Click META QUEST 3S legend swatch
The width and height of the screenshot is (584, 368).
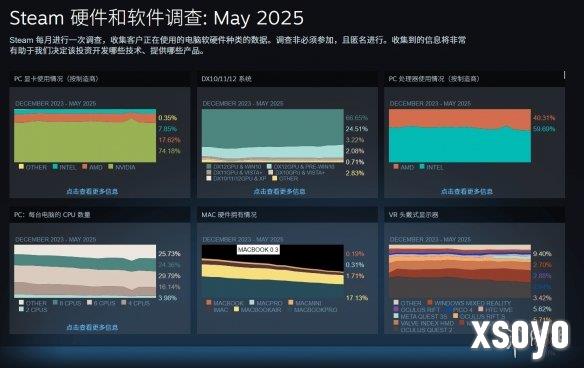point(396,316)
